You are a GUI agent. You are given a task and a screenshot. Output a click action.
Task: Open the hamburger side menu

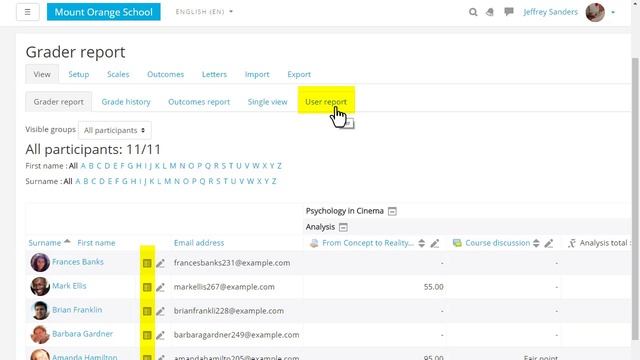click(28, 12)
